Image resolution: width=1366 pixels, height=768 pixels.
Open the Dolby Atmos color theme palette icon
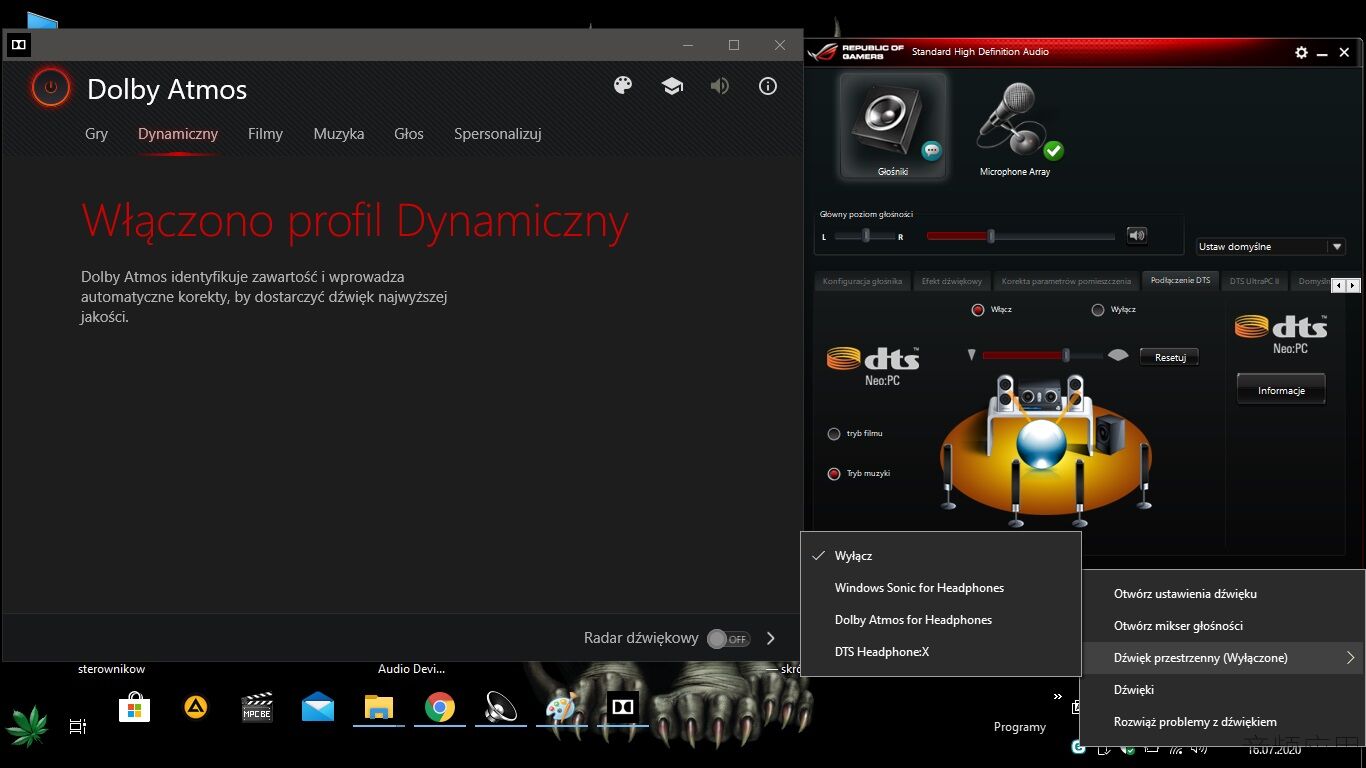[623, 86]
